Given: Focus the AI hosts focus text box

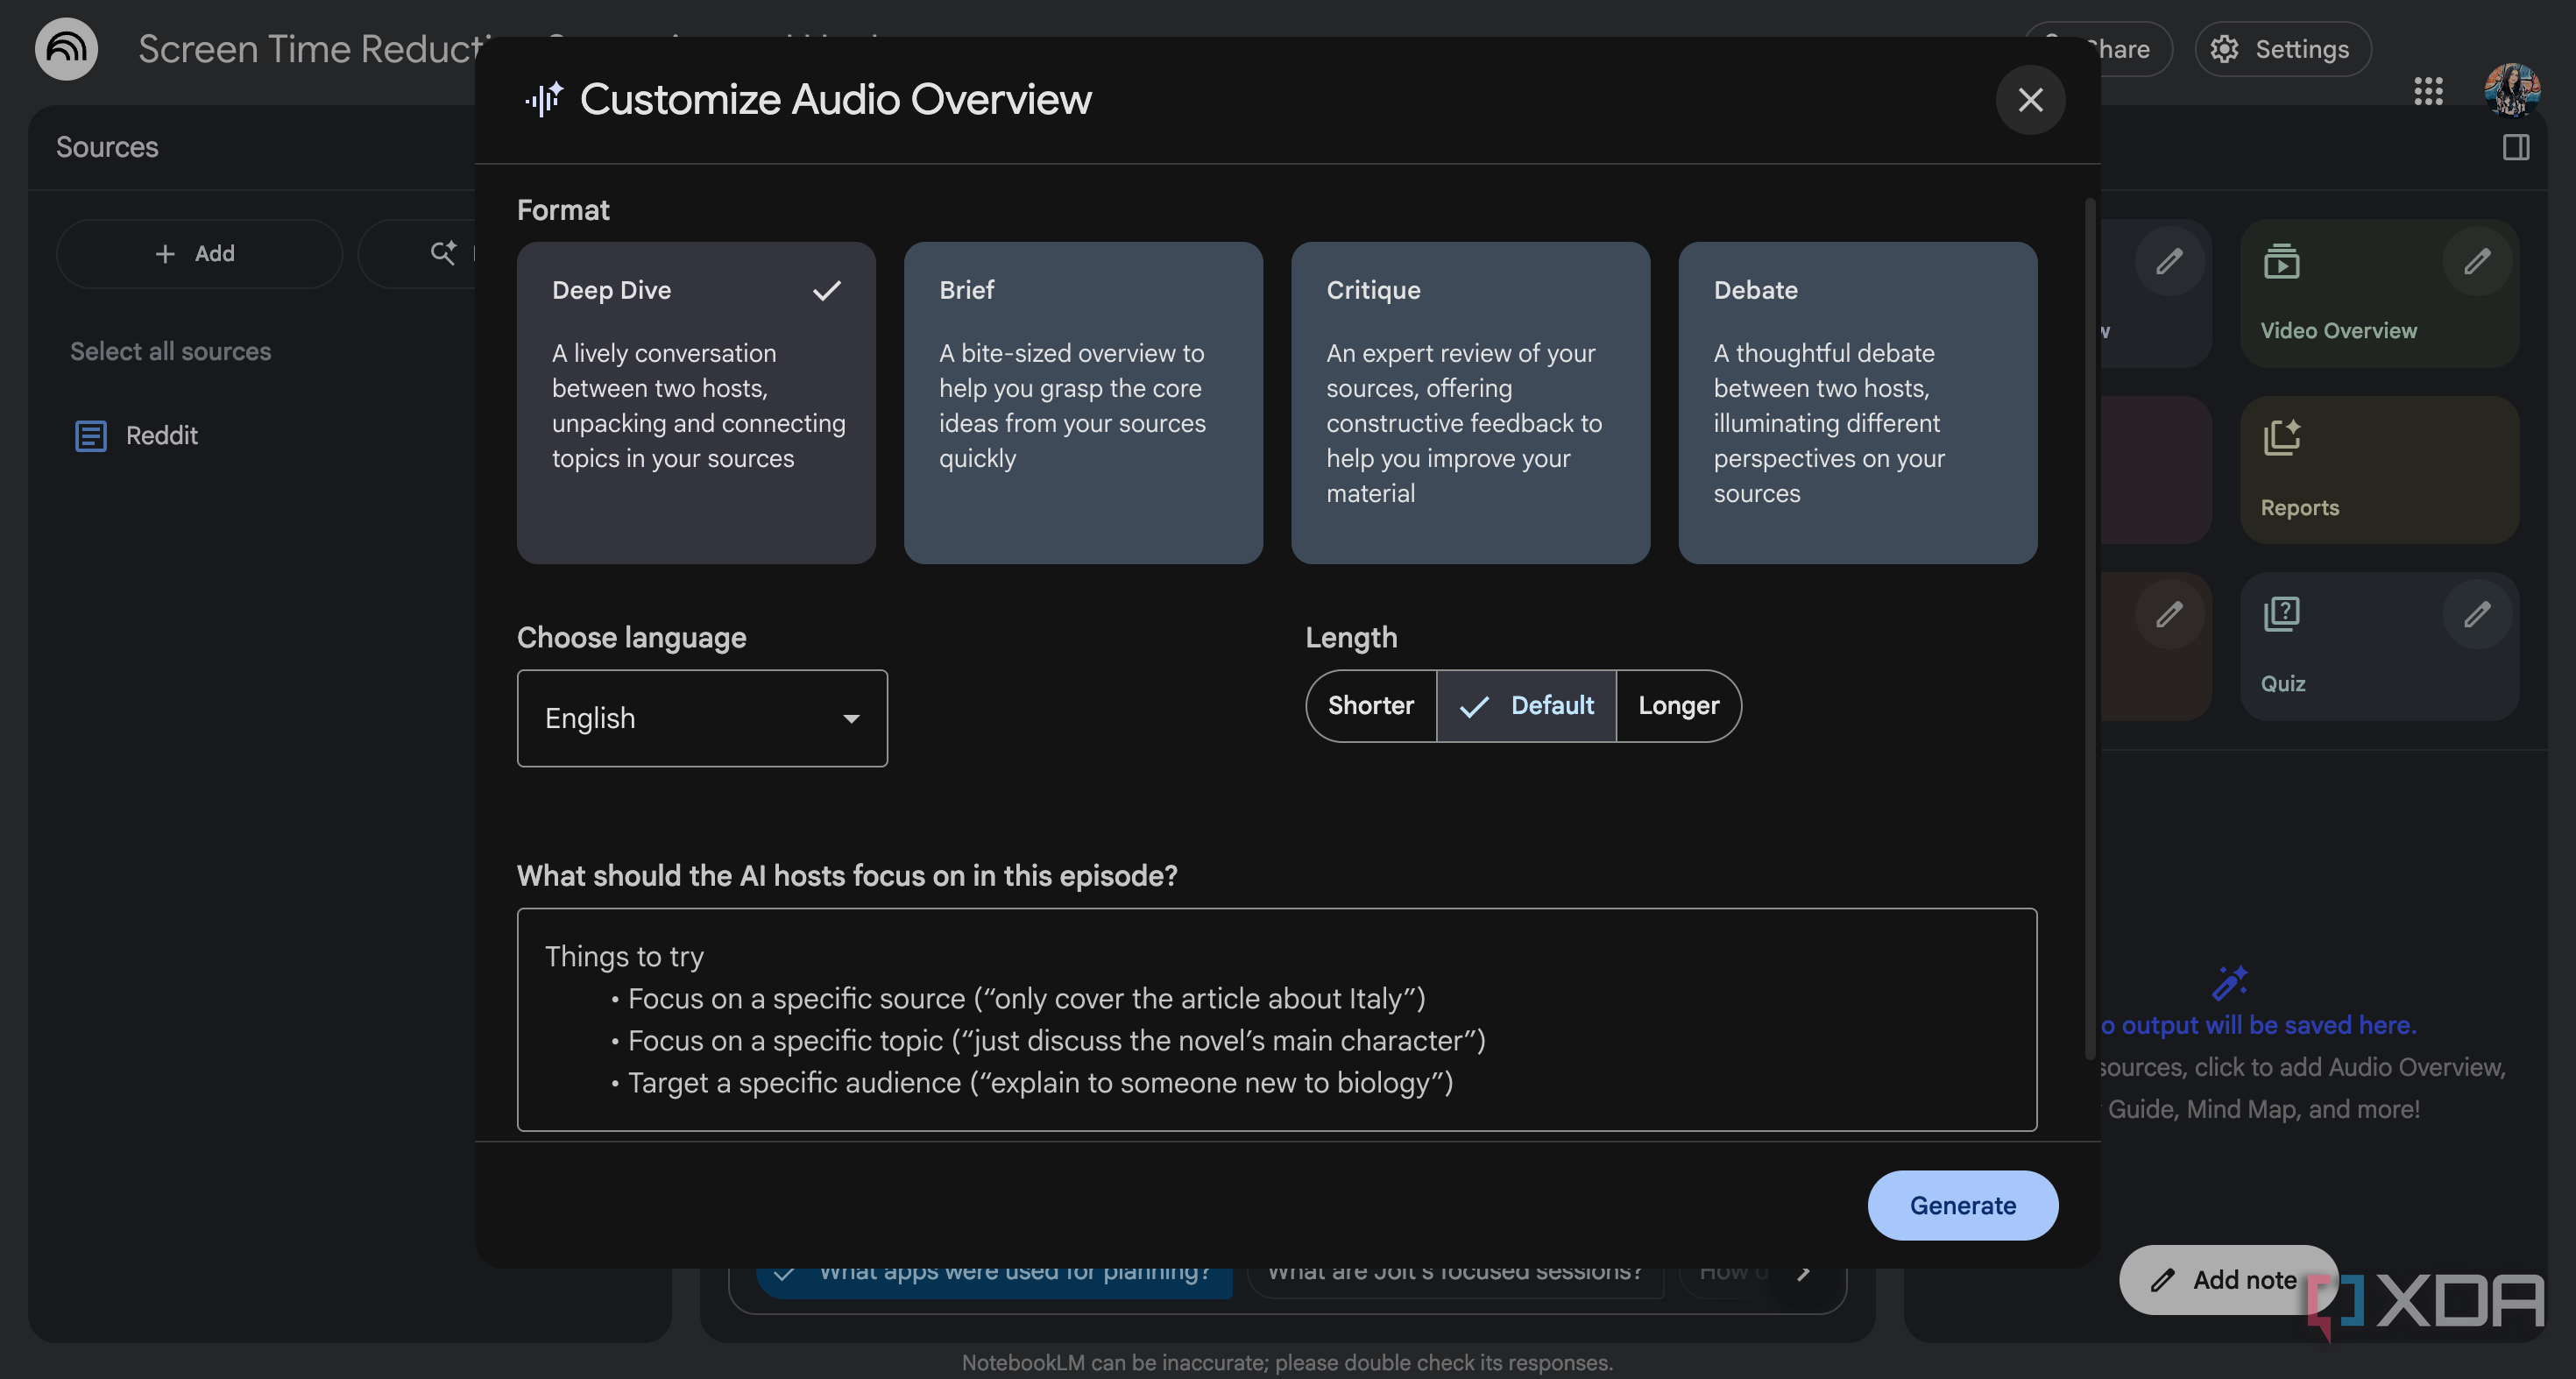Looking at the screenshot, I should 1277,1019.
